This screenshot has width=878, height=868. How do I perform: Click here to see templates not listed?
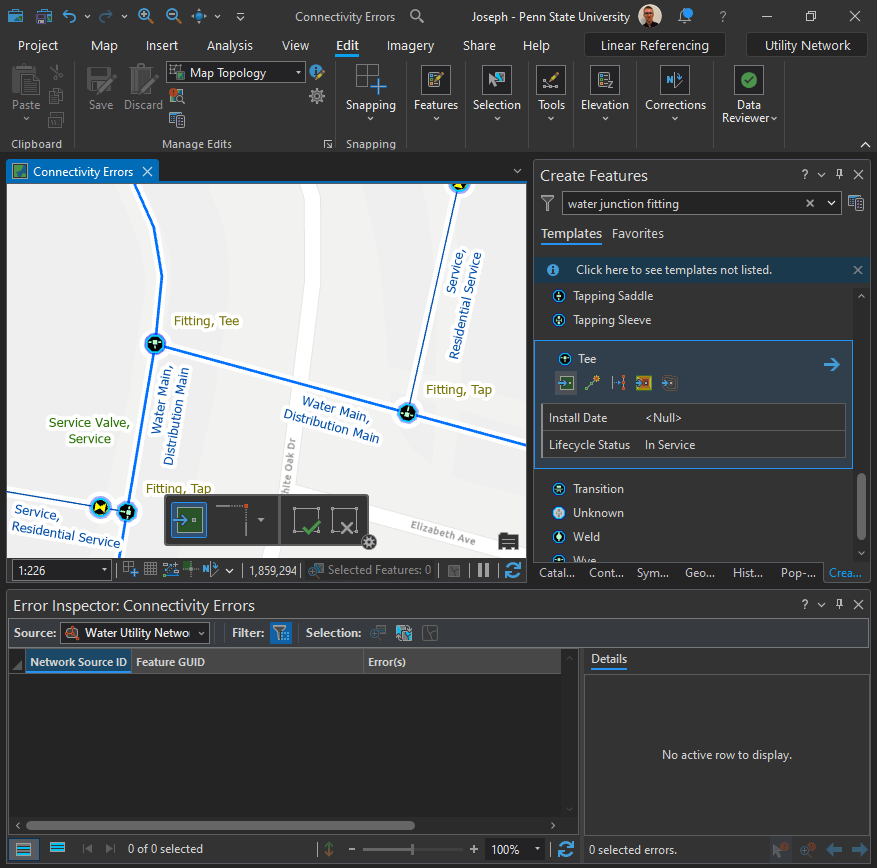[x=673, y=270]
